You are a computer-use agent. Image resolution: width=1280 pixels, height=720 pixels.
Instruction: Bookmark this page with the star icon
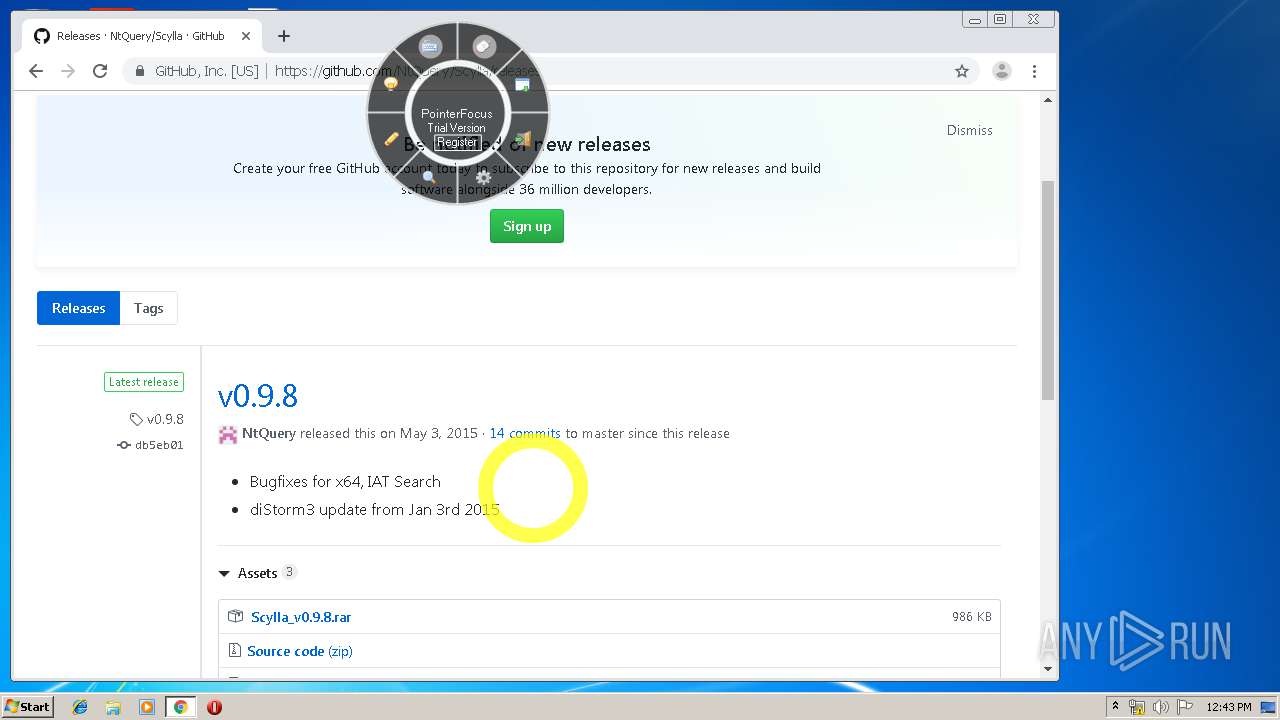[x=962, y=71]
